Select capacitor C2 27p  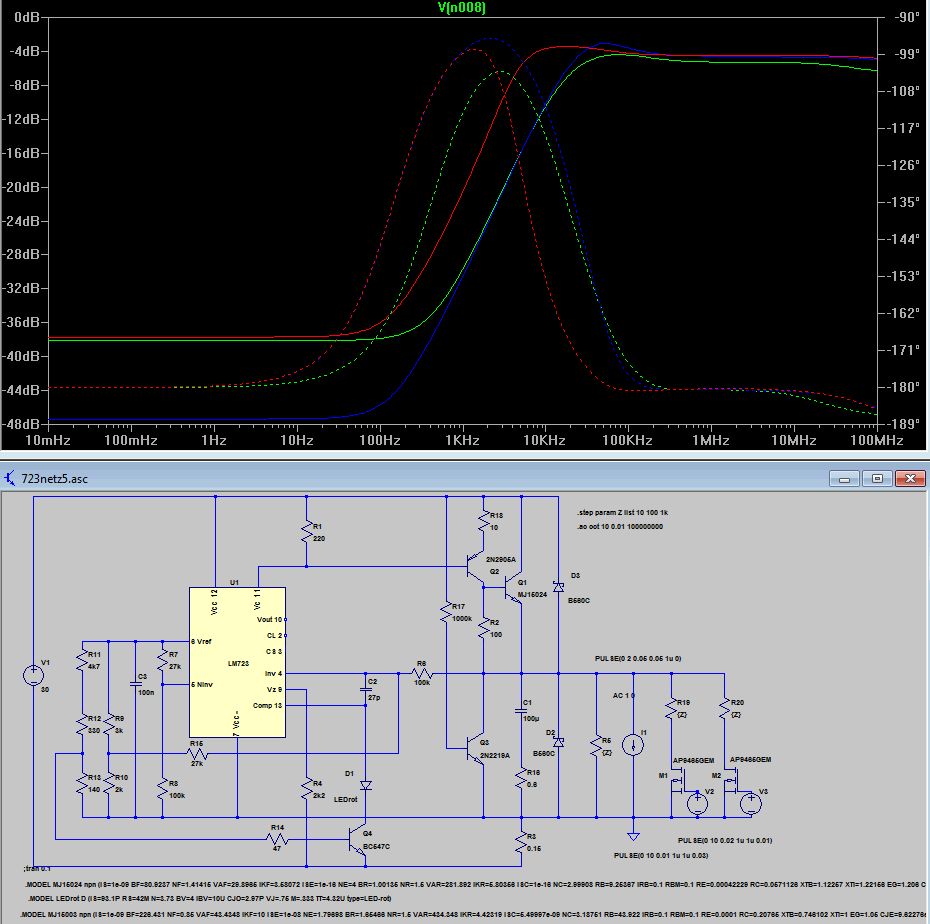(x=366, y=690)
